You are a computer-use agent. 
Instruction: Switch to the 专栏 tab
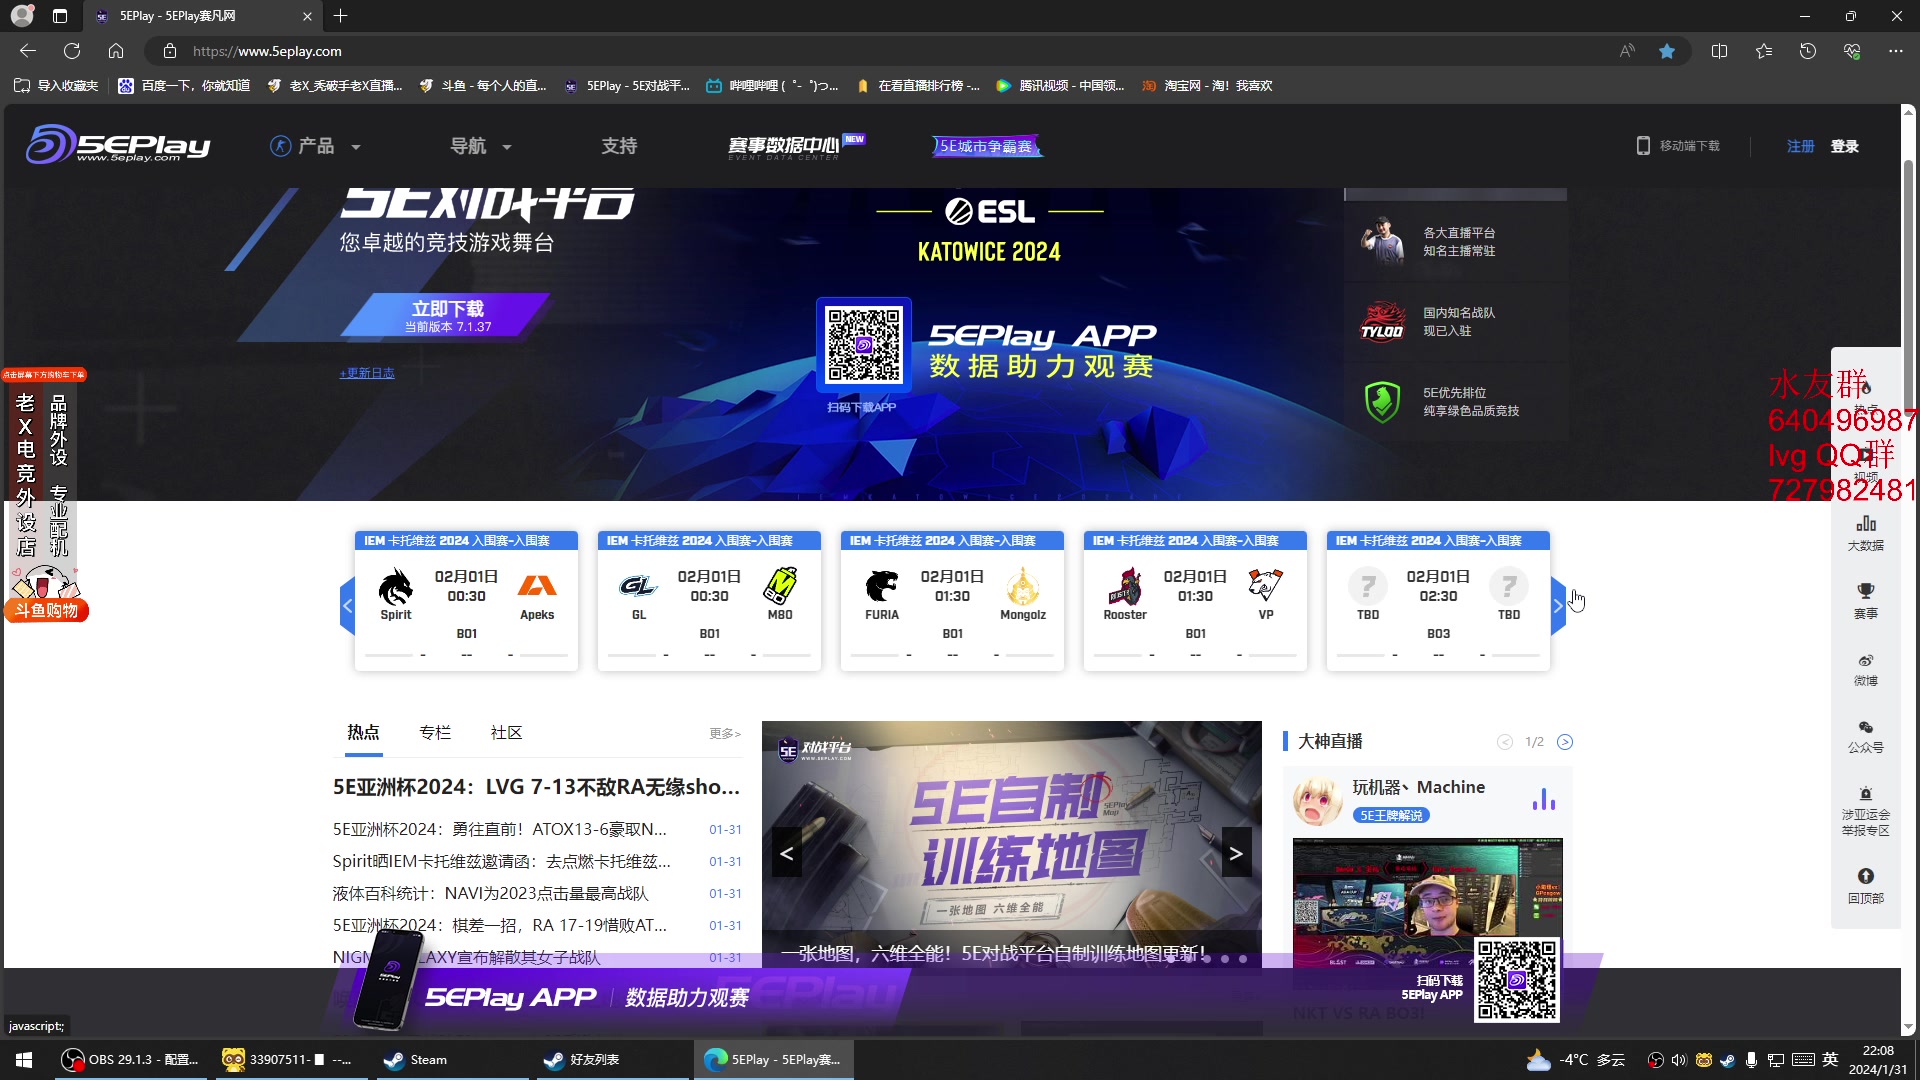pos(435,732)
